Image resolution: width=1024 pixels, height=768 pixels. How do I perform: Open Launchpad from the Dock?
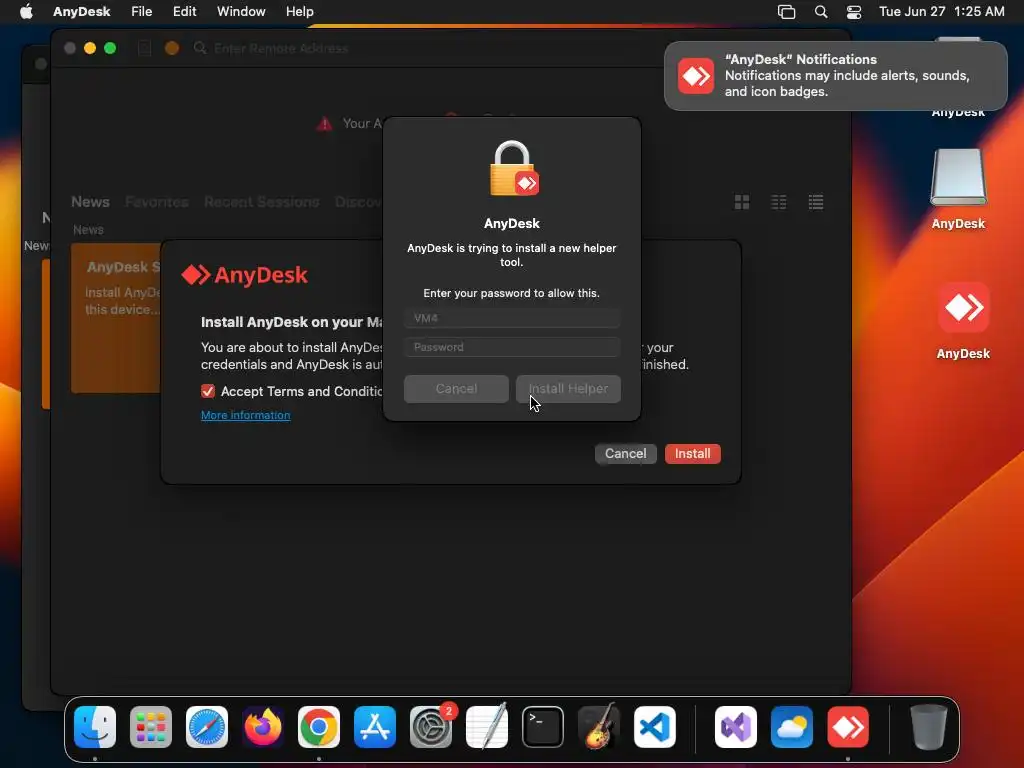pos(151,727)
